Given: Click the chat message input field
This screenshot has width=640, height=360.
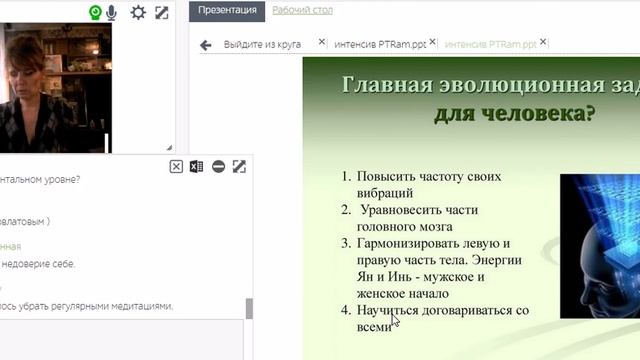Looking at the screenshot, I should (122, 340).
